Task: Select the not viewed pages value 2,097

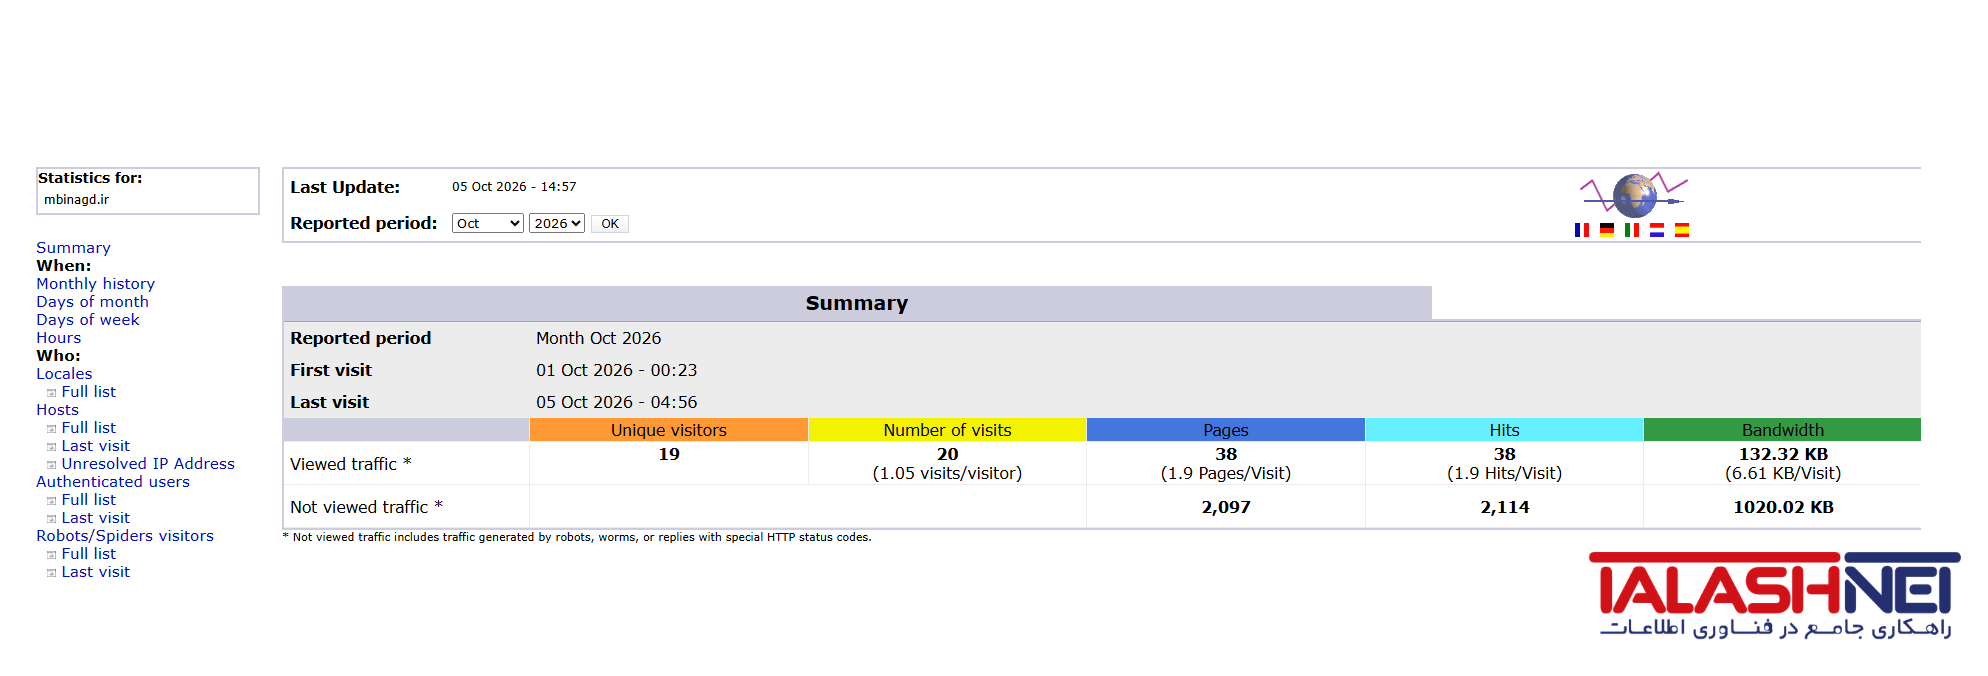Action: pos(1226,507)
